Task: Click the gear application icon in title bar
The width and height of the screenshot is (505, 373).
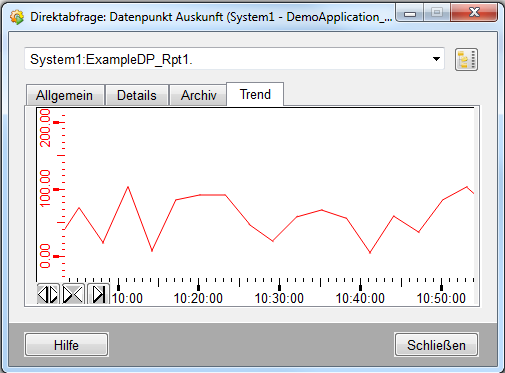Action: pyautogui.click(x=17, y=17)
